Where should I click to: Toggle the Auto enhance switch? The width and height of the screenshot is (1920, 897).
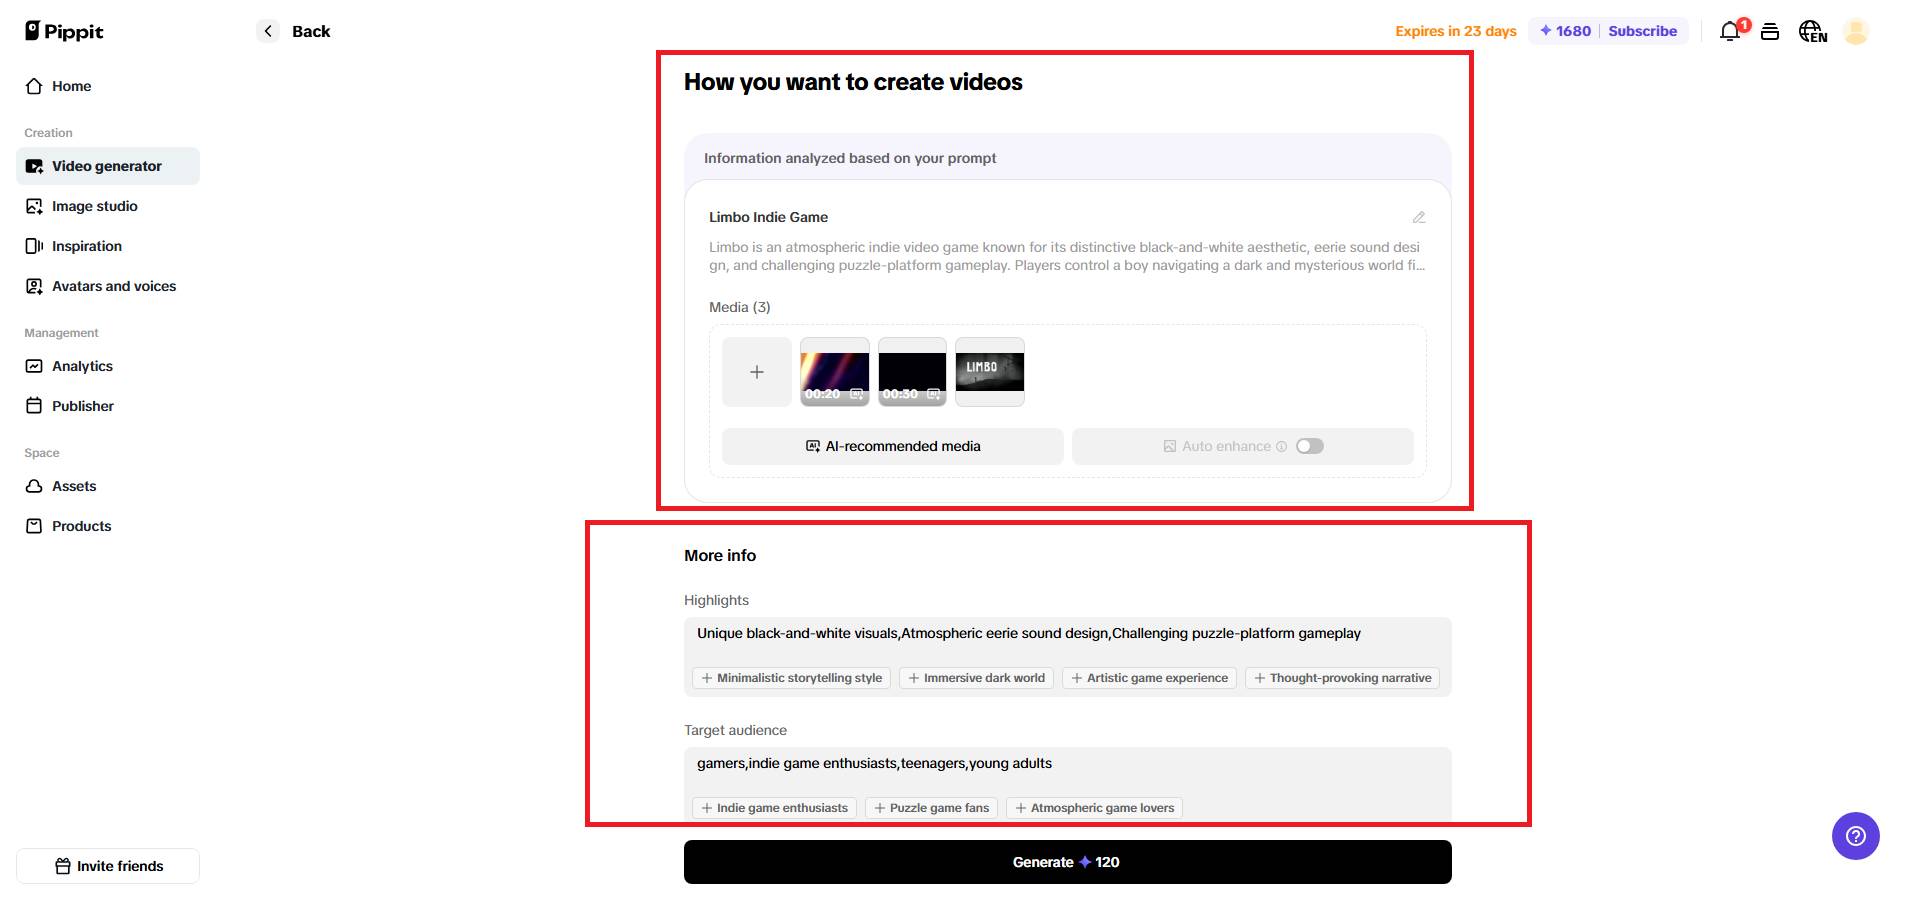(x=1310, y=446)
